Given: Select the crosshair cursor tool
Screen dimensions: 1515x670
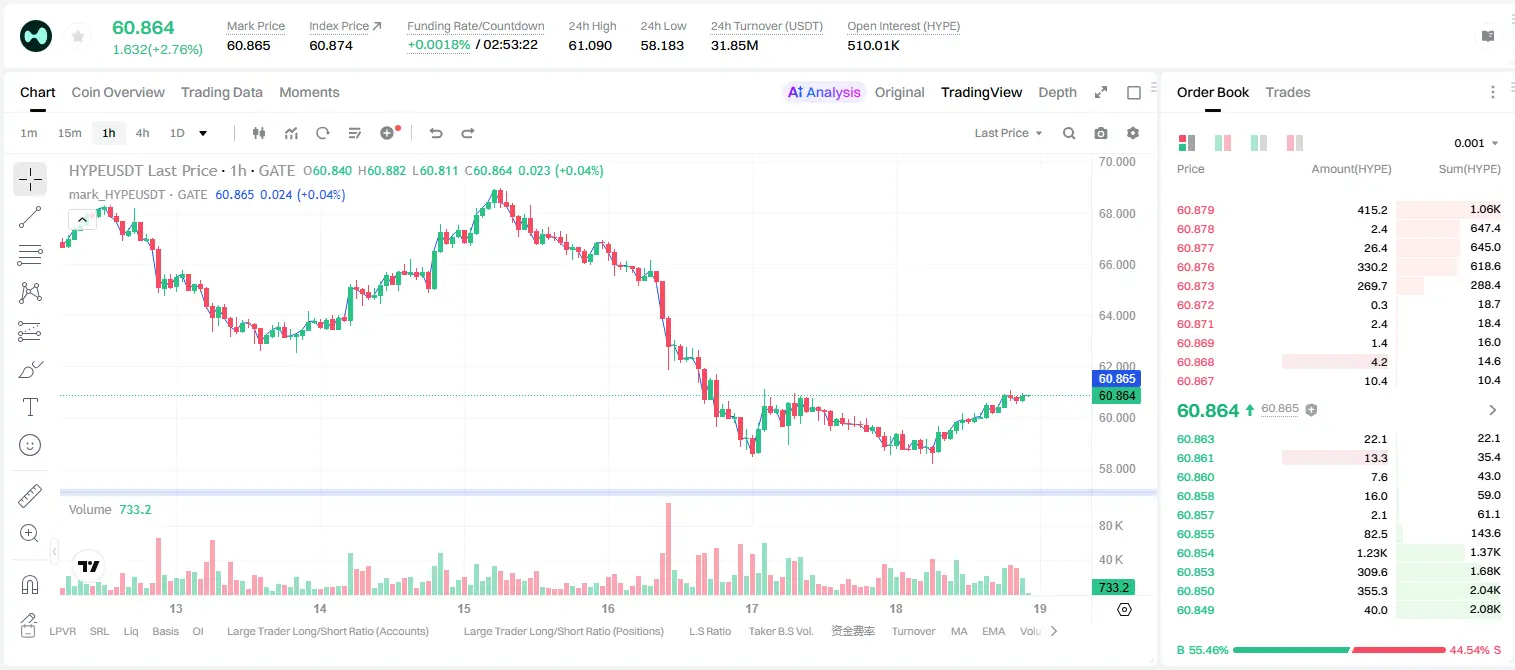Looking at the screenshot, I should [30, 179].
